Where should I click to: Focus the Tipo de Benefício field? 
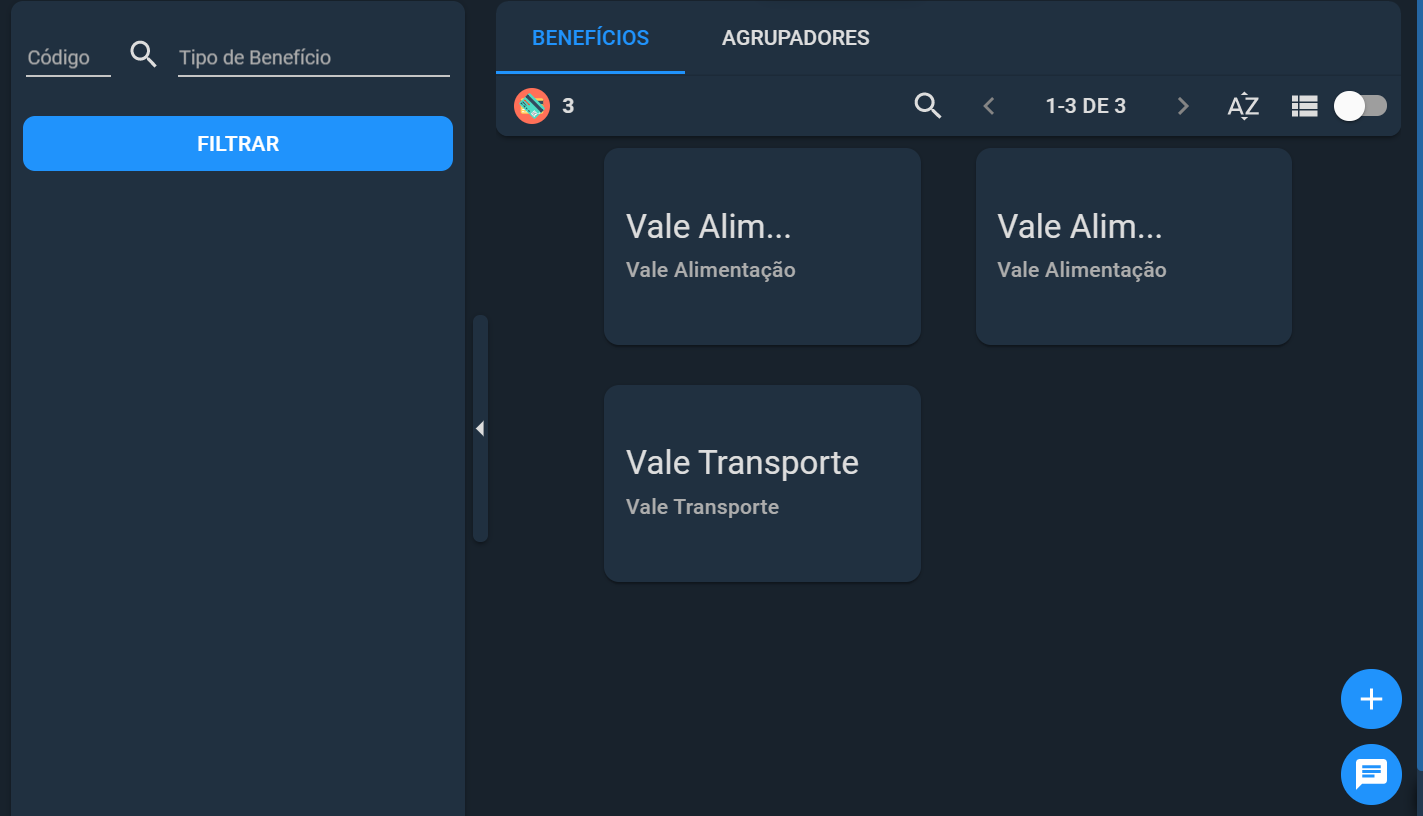click(x=314, y=58)
